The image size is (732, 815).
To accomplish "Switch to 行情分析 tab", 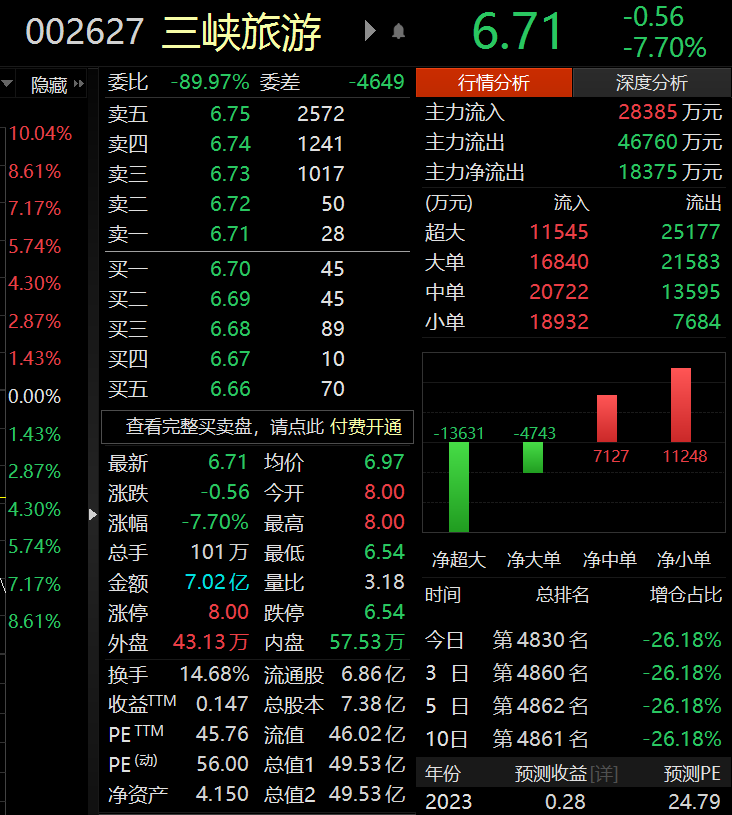I will [493, 82].
